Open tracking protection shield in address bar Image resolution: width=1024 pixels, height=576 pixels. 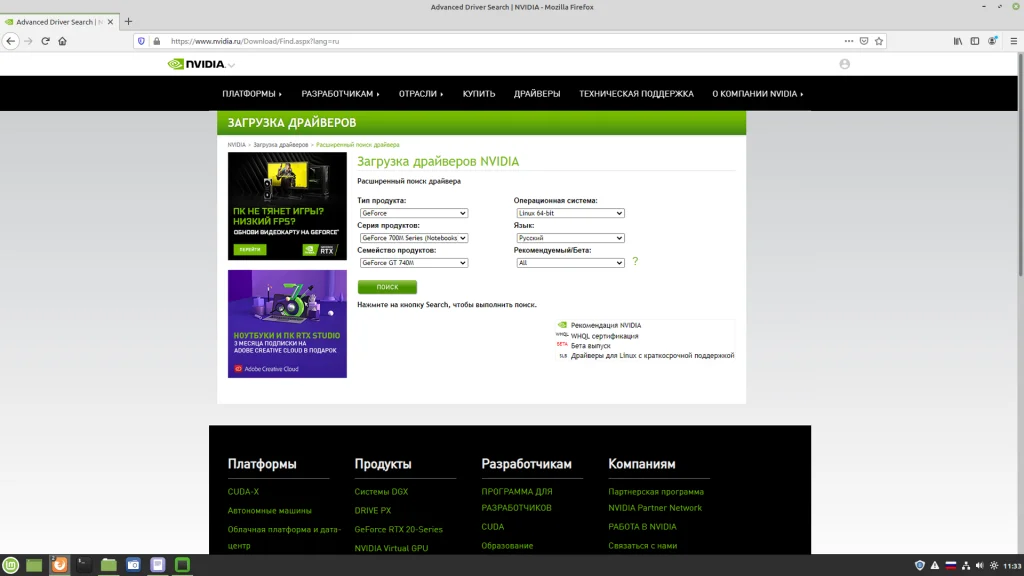point(141,41)
